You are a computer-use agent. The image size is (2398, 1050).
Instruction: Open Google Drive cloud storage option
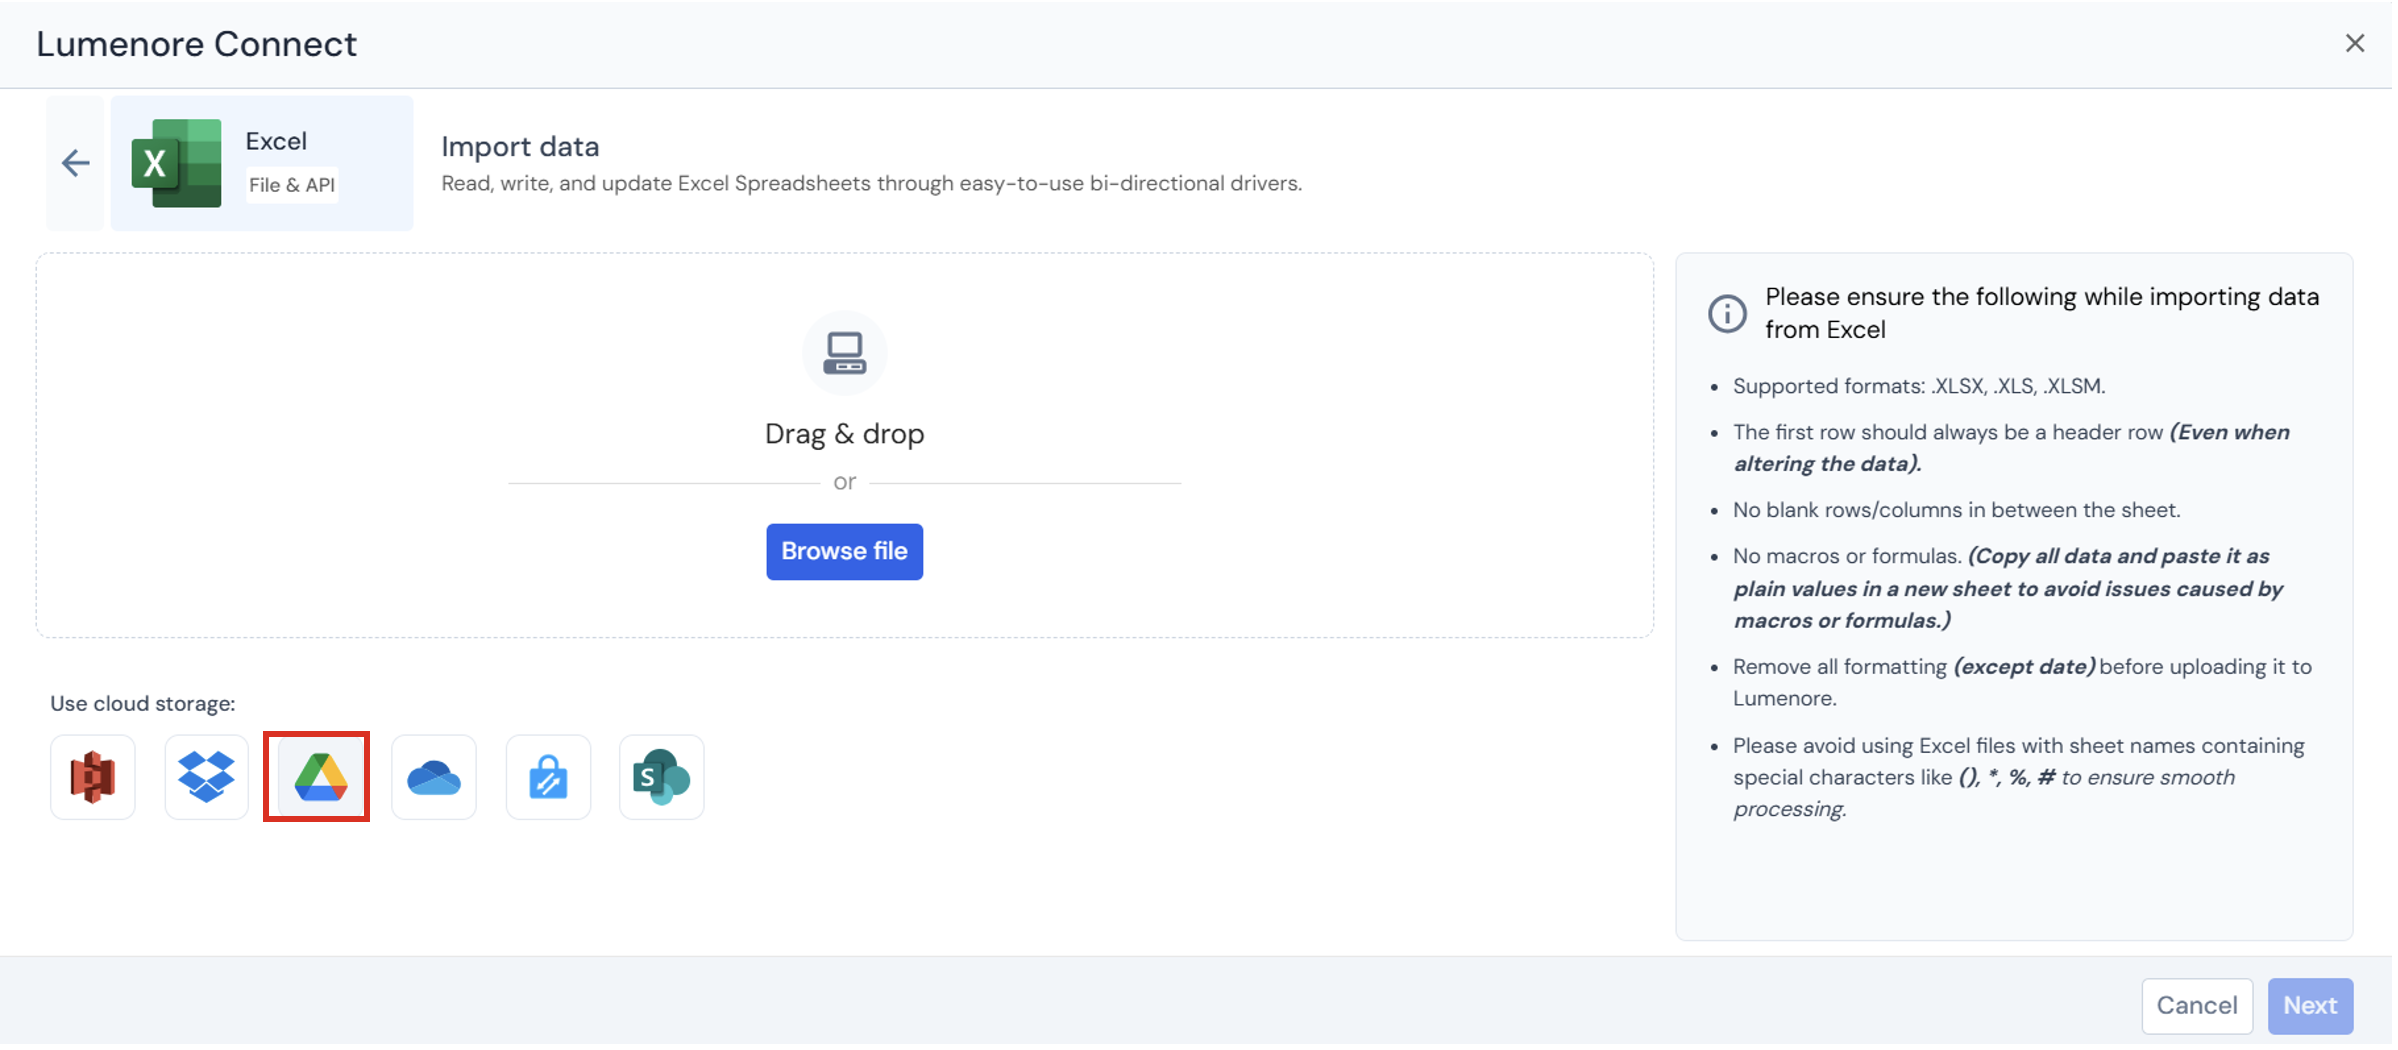point(318,778)
